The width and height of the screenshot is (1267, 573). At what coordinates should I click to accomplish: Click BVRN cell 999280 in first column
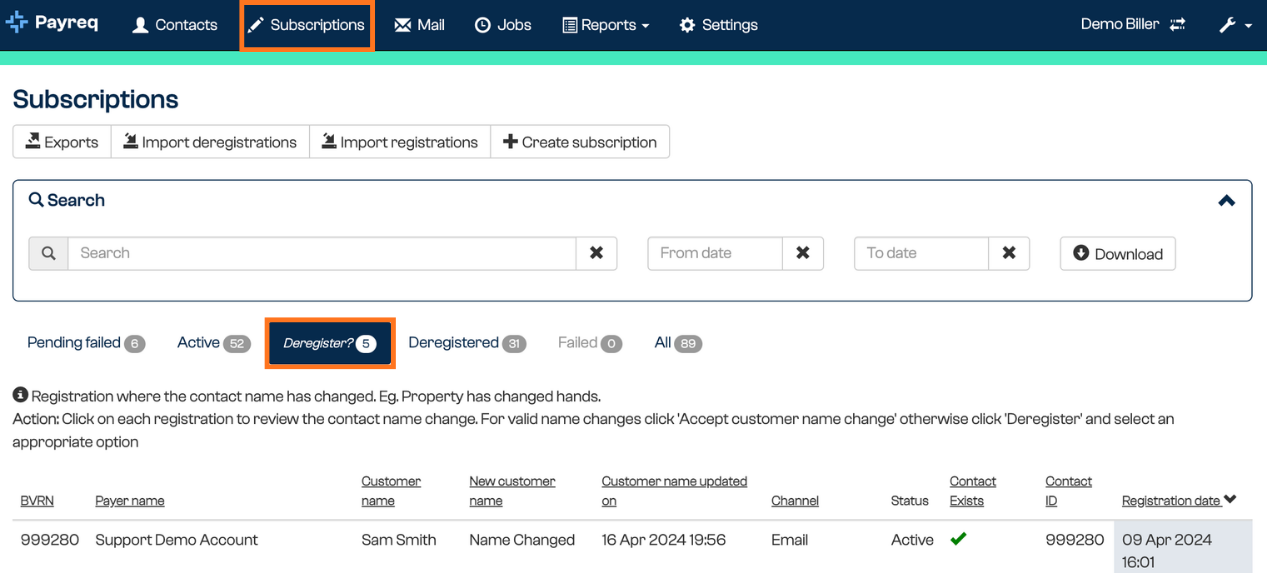pos(50,540)
